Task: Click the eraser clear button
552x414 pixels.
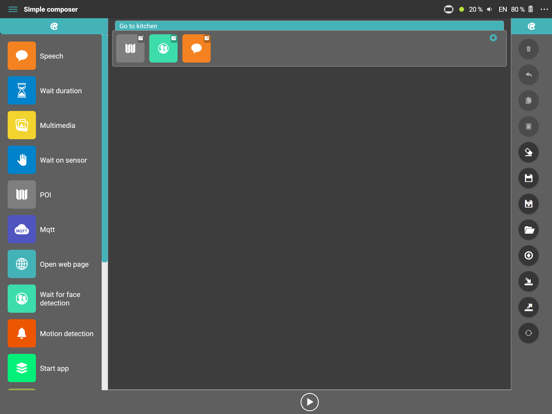Action: tap(528, 152)
